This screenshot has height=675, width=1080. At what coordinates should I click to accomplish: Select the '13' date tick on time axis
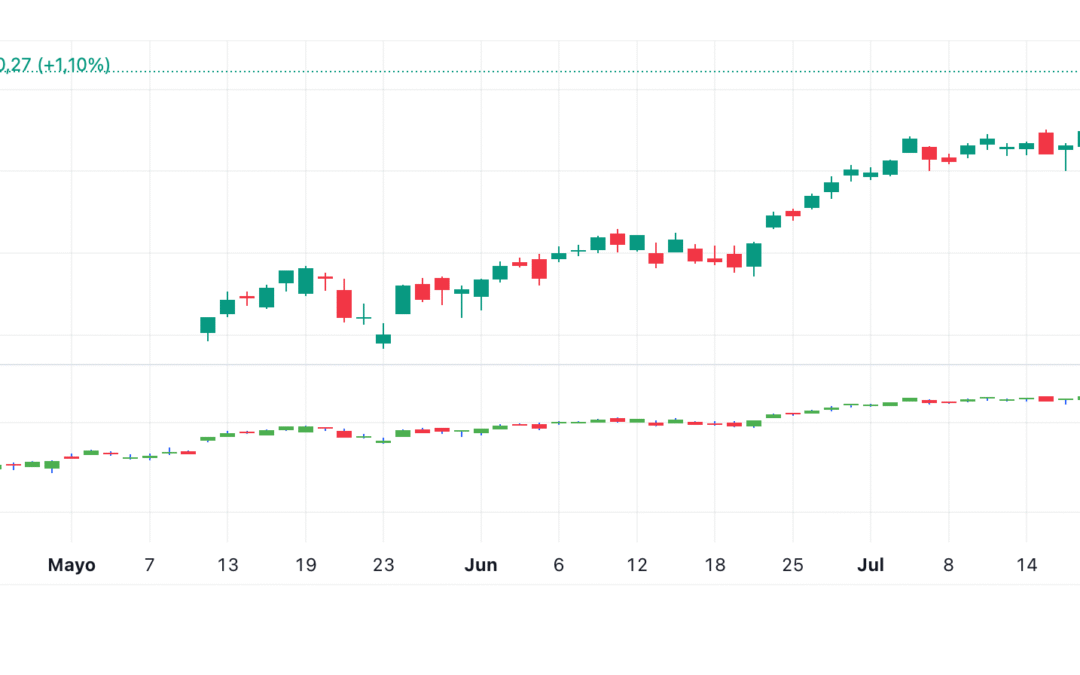tap(228, 565)
